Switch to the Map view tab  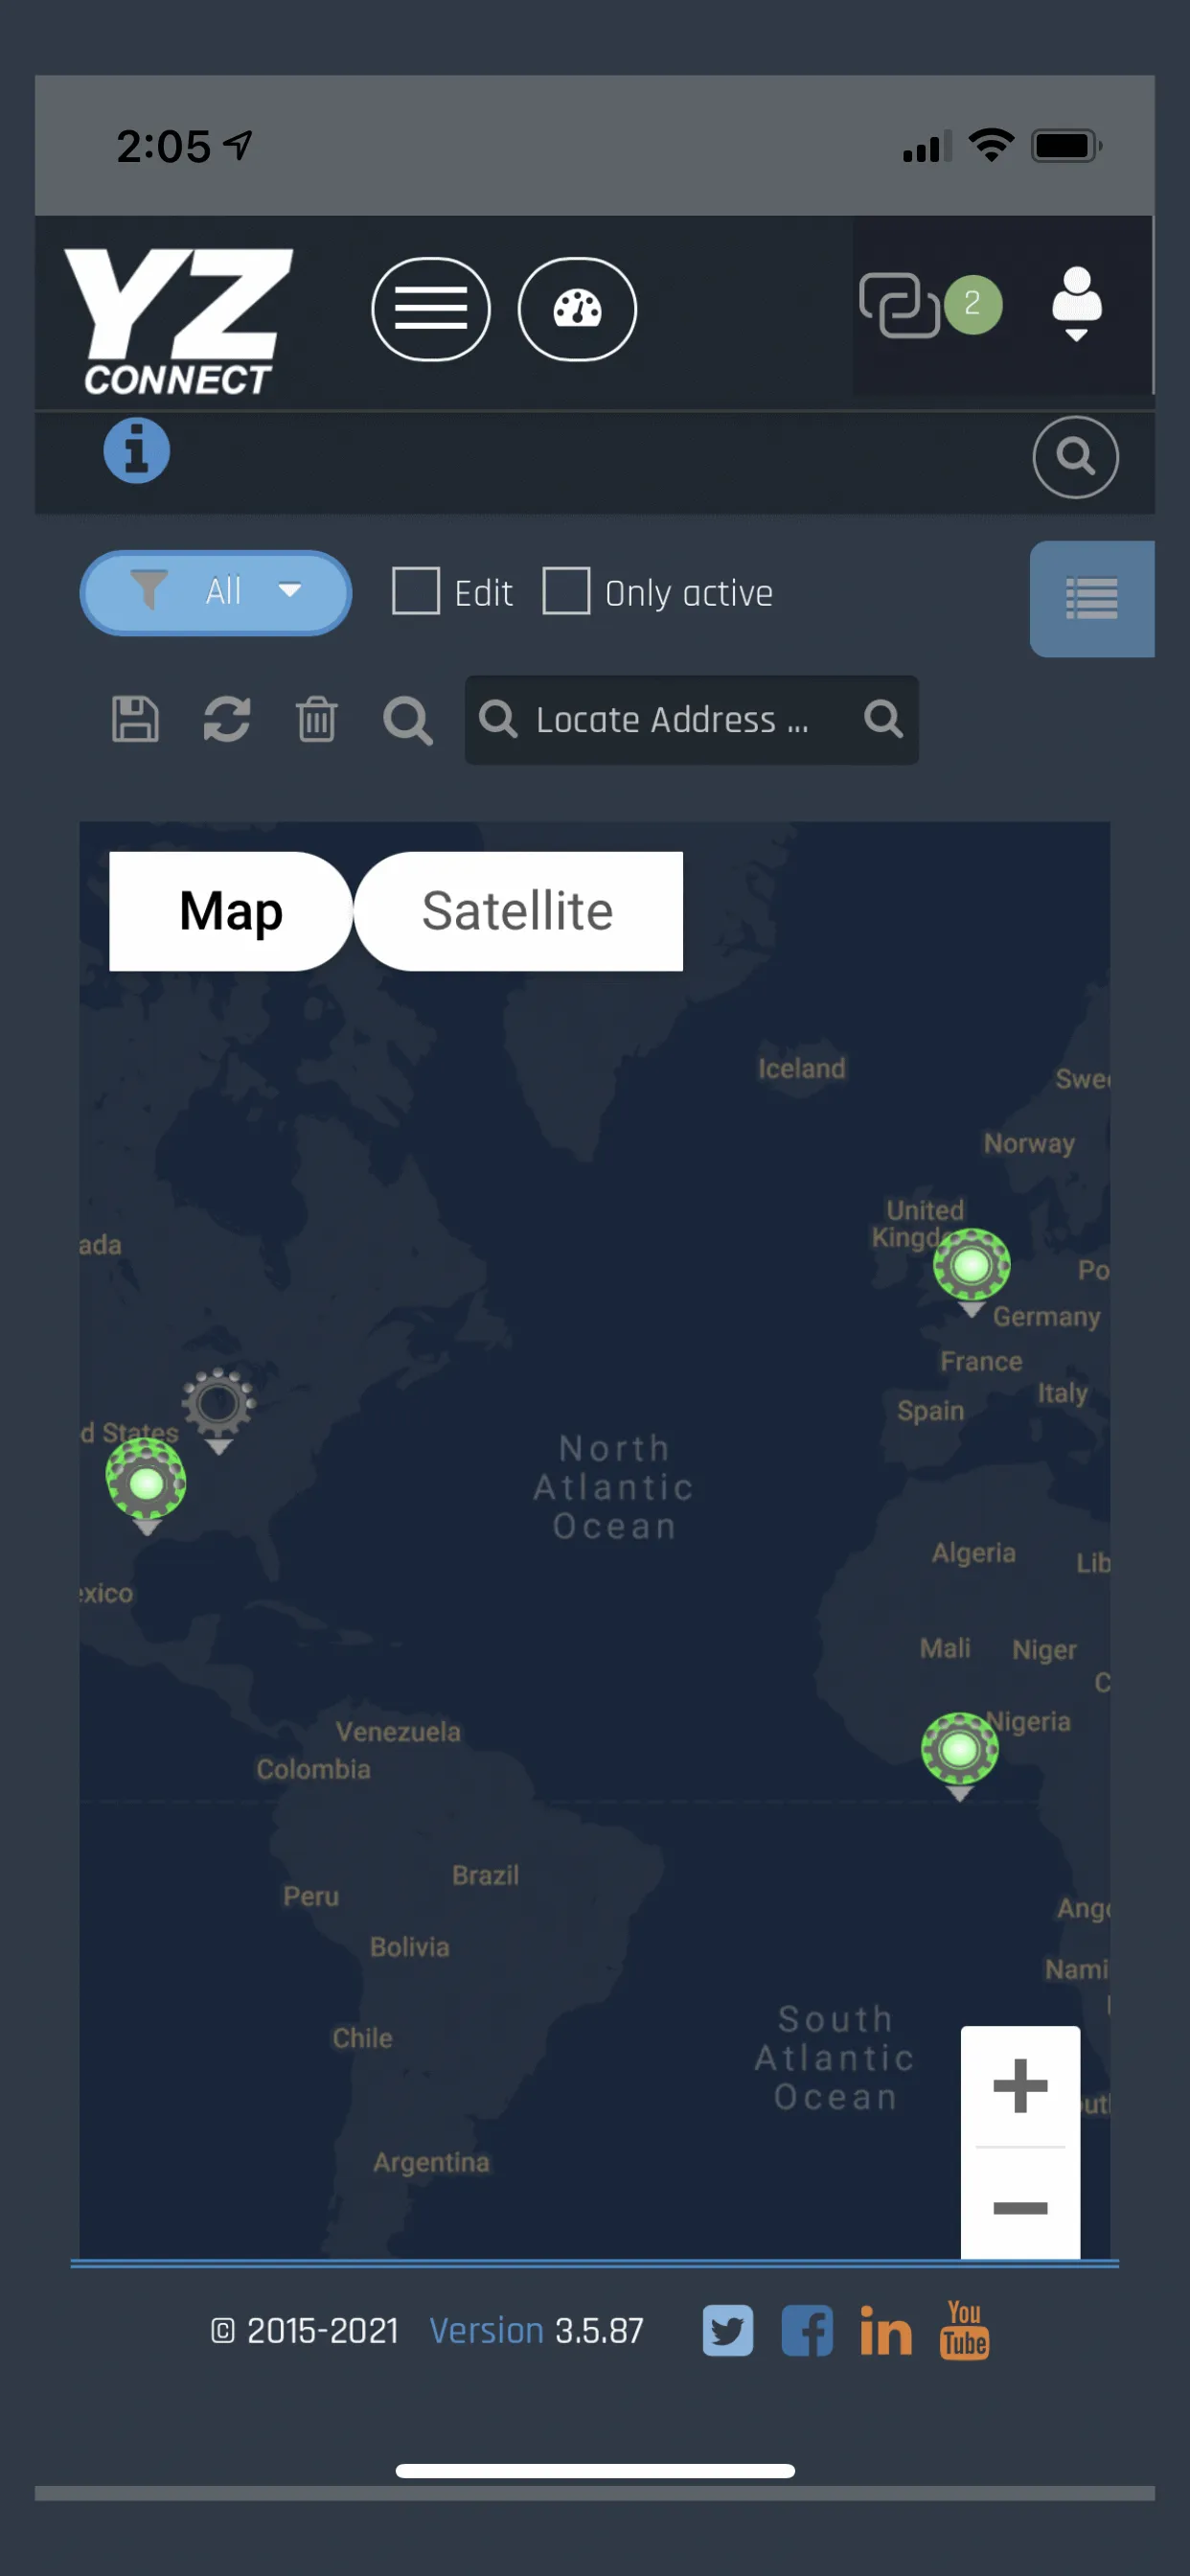231,911
